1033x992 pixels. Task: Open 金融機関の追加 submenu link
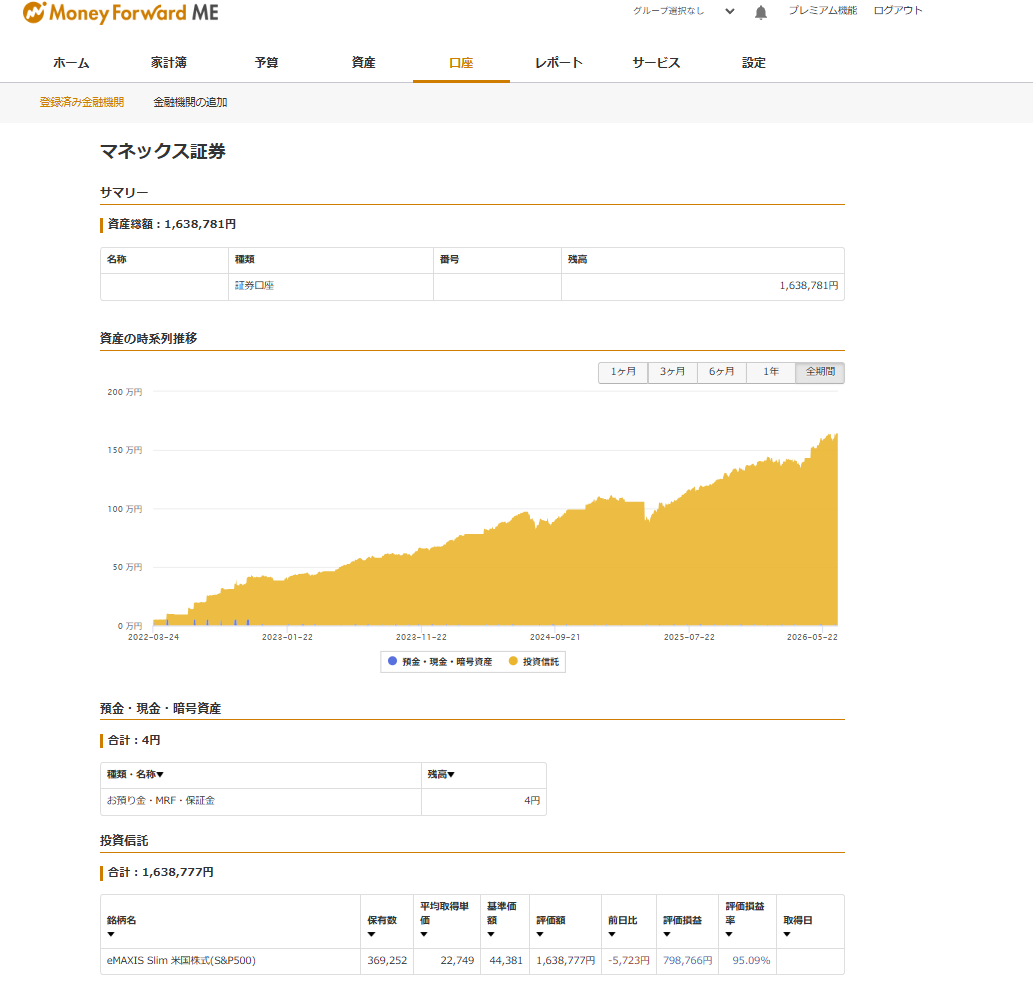[190, 102]
